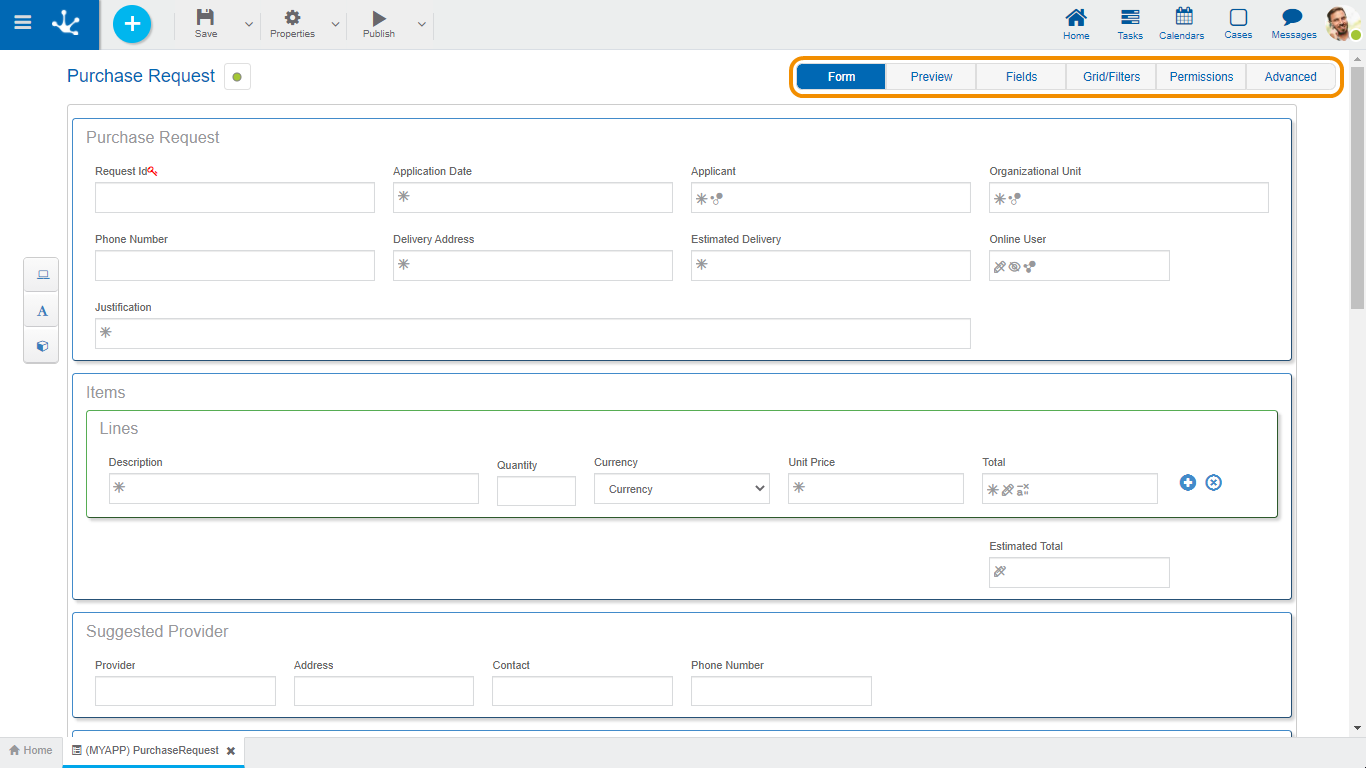Click the Request Id input field
Screen dimensions: 1366x768
(235, 198)
